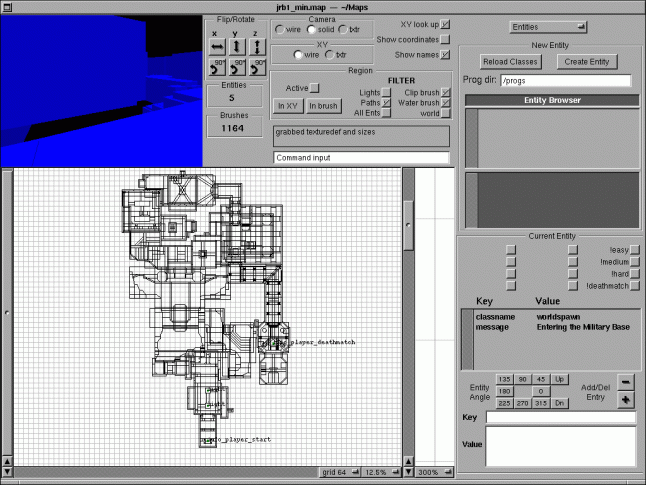646x485 pixels.
Task: Select the camera txtr radio button
Action: [342, 29]
